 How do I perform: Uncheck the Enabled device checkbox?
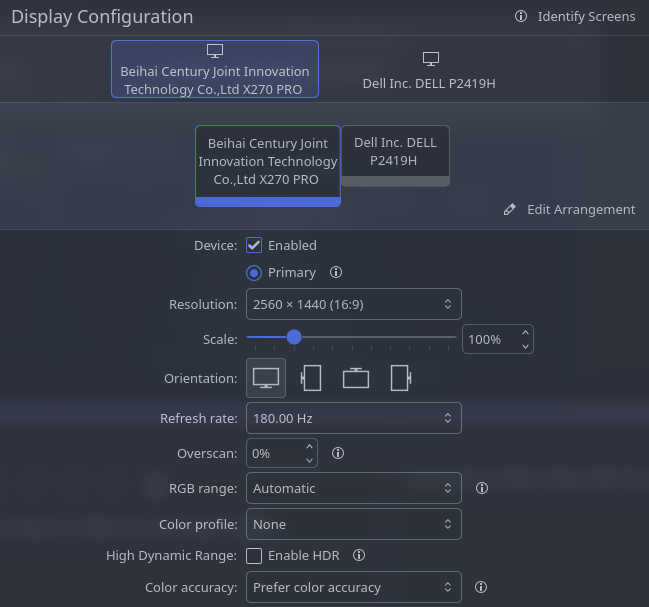click(254, 245)
